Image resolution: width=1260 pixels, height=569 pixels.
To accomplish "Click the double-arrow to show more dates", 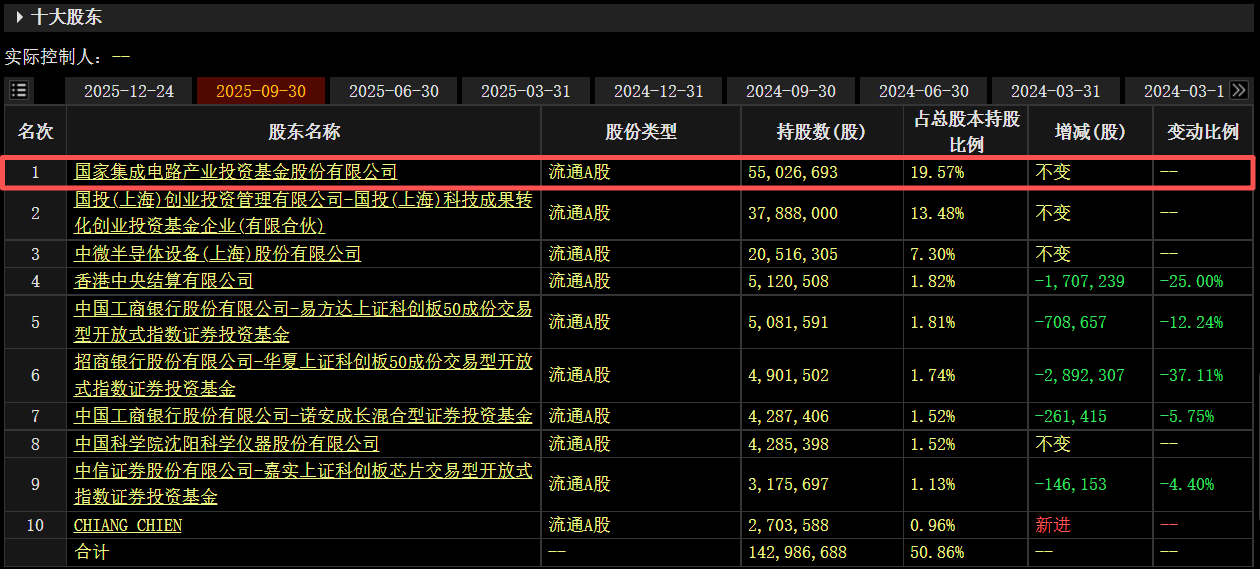I will coord(1239,90).
